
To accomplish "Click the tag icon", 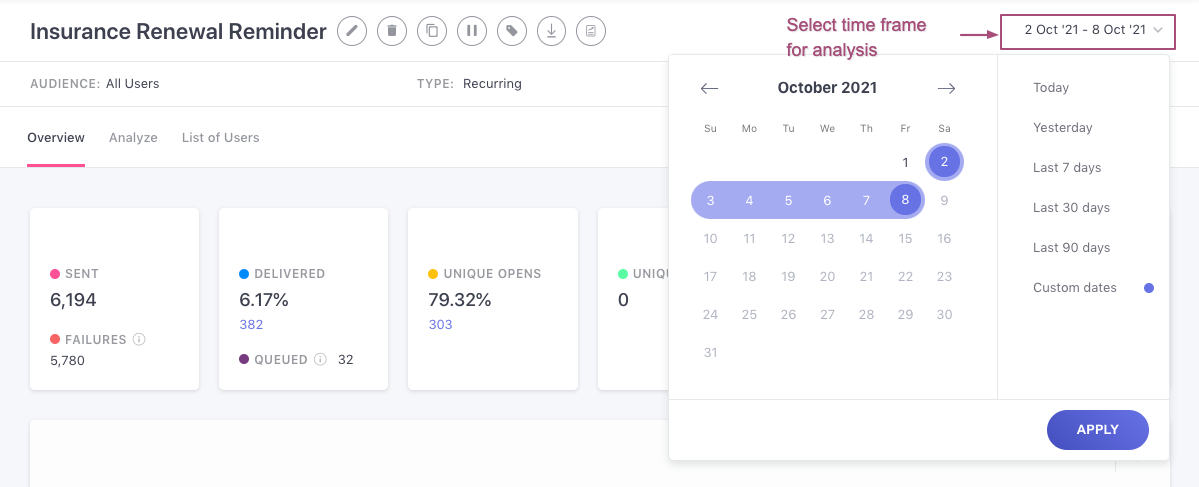I will (512, 31).
